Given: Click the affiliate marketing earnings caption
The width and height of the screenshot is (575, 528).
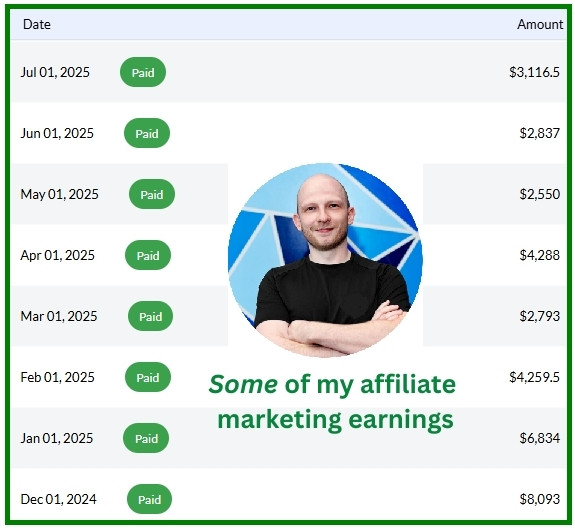Looking at the screenshot, I should click(333, 402).
